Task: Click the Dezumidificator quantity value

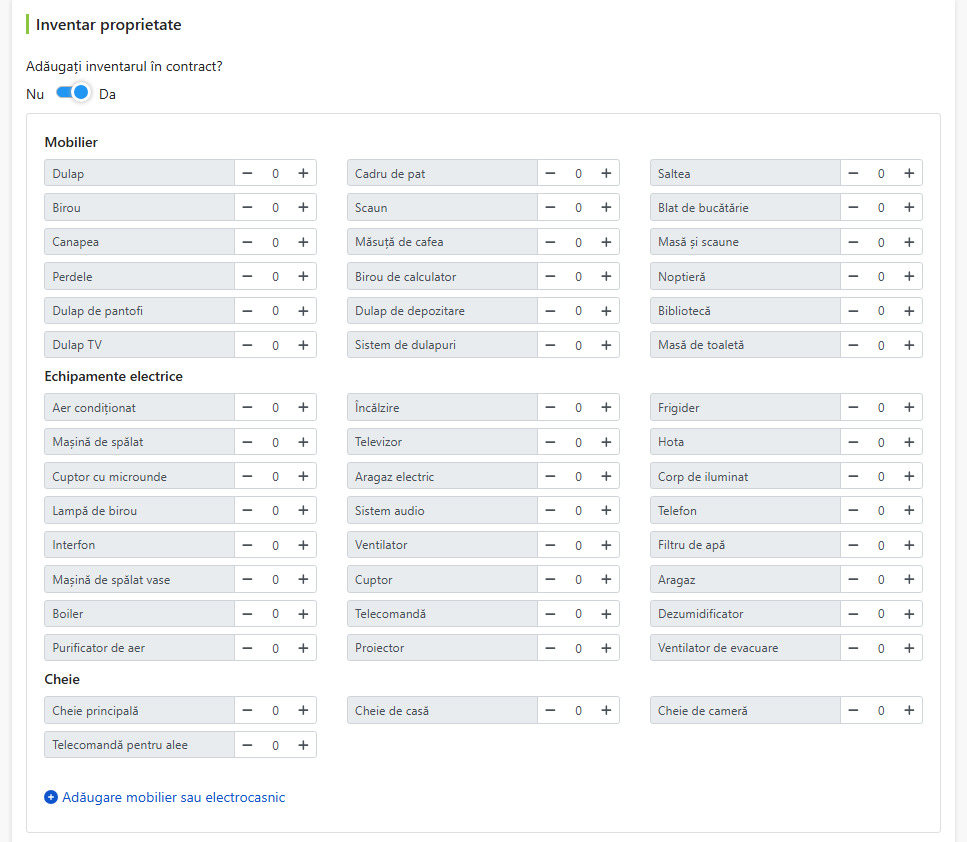Action: (881, 614)
